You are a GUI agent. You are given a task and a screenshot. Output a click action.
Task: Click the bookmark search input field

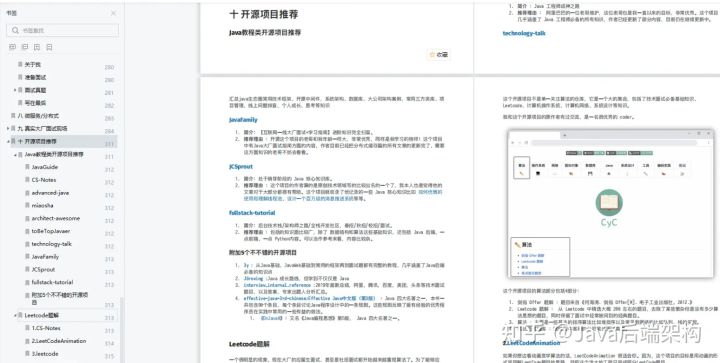(x=62, y=30)
